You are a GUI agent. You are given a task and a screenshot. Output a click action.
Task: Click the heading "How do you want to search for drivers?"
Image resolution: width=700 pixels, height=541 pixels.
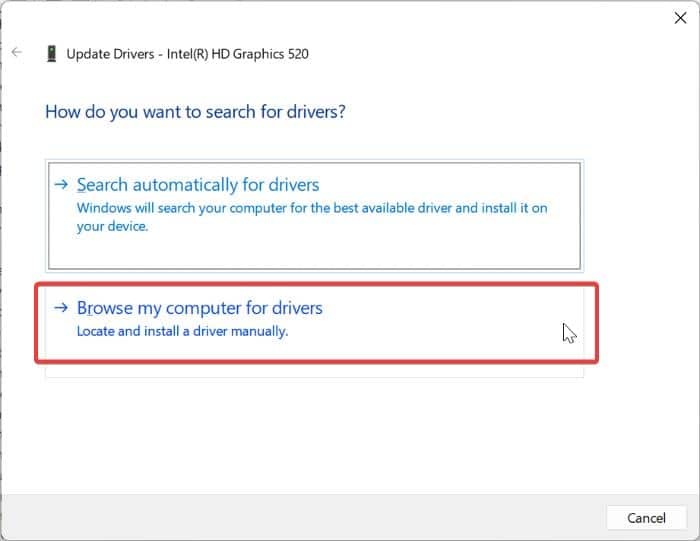pyautogui.click(x=196, y=112)
